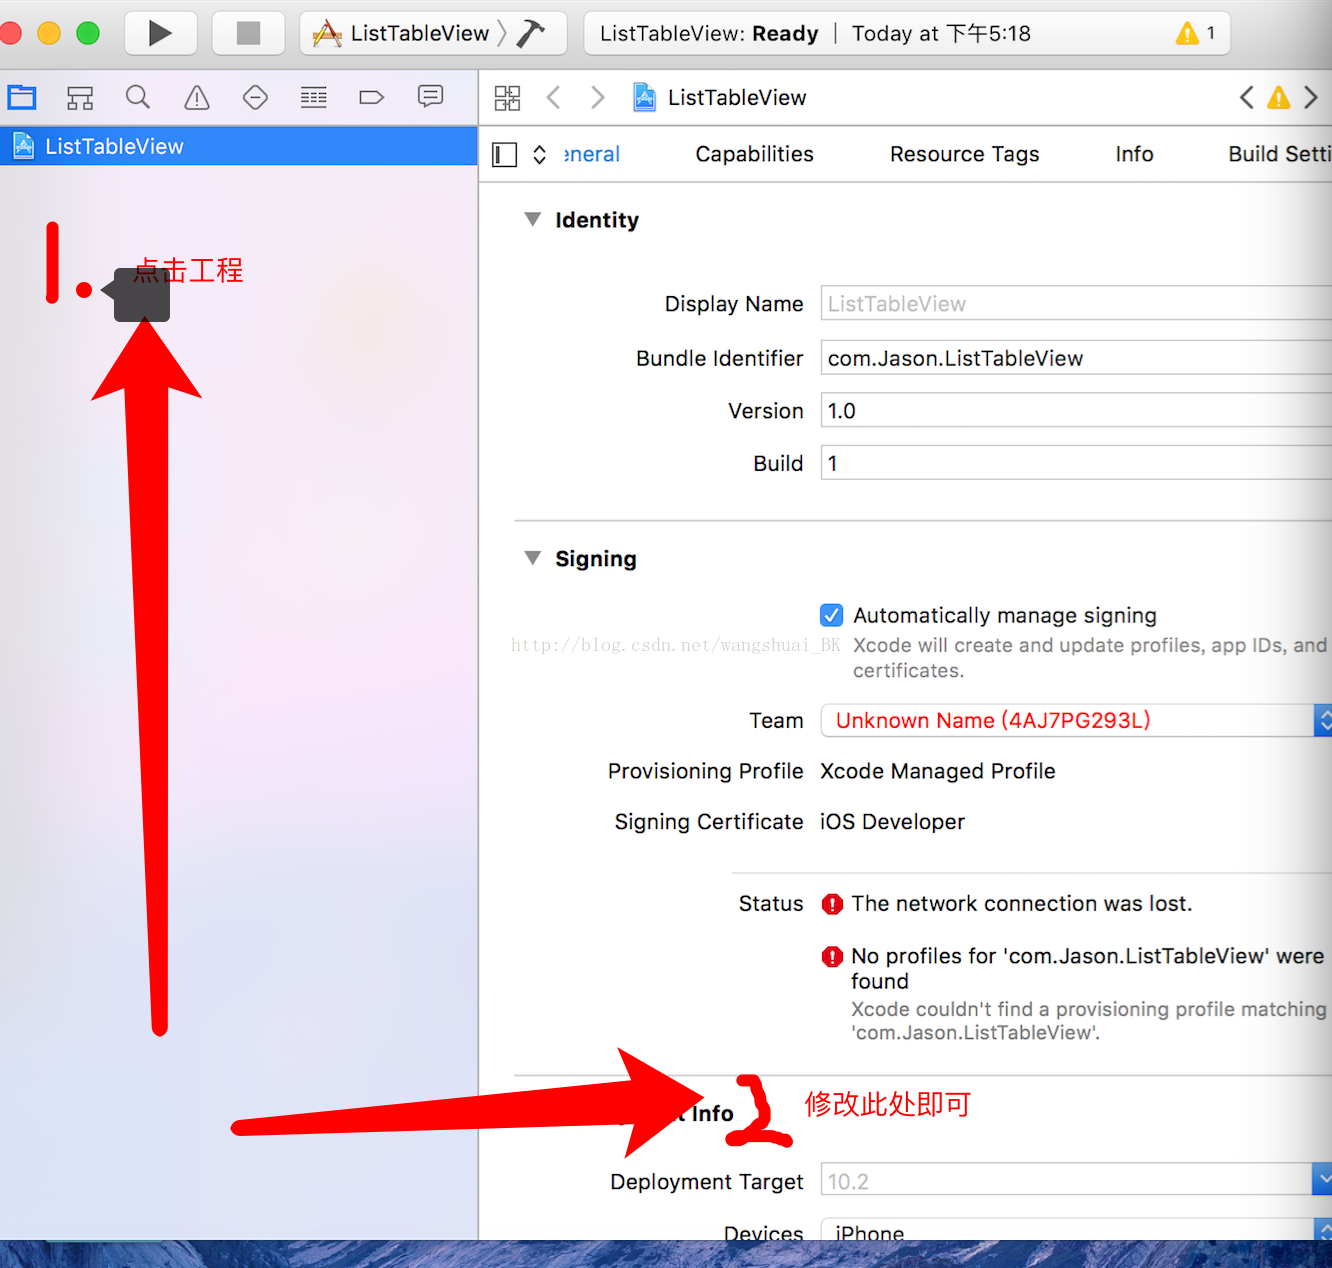Open the ListTableView scheme selector

click(405, 33)
